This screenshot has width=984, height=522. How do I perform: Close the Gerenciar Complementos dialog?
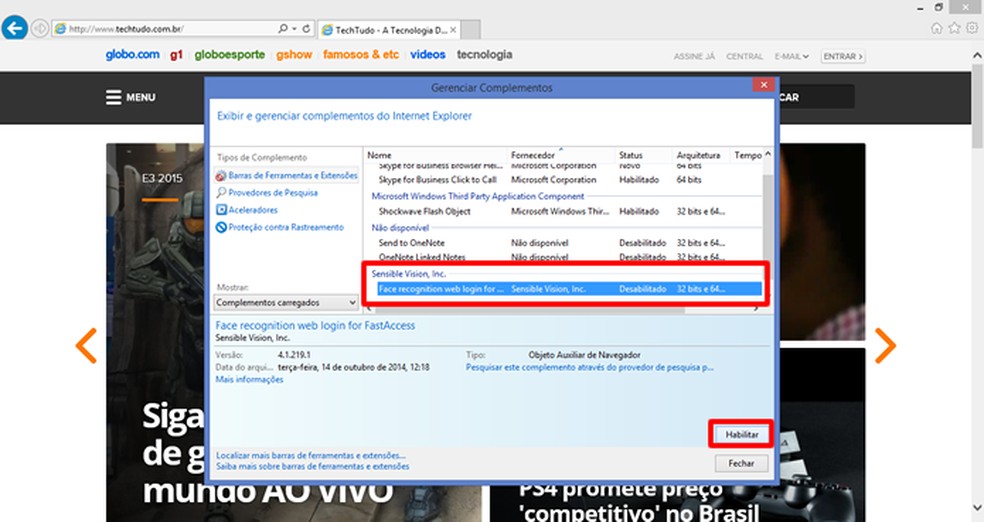(x=764, y=85)
